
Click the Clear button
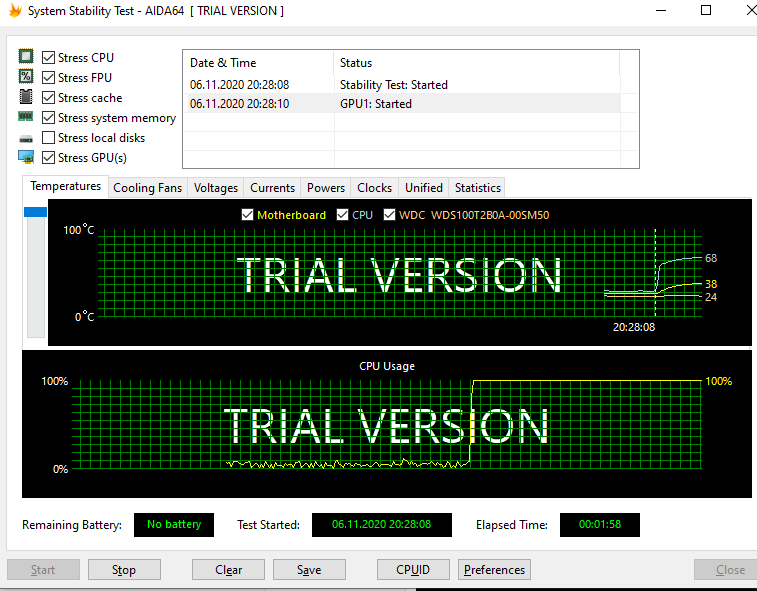coord(228,570)
